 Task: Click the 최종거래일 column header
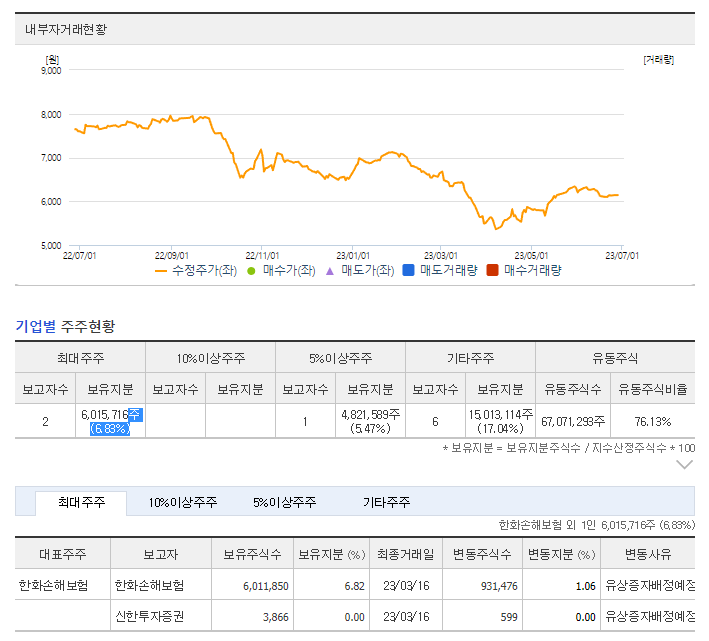point(406,554)
